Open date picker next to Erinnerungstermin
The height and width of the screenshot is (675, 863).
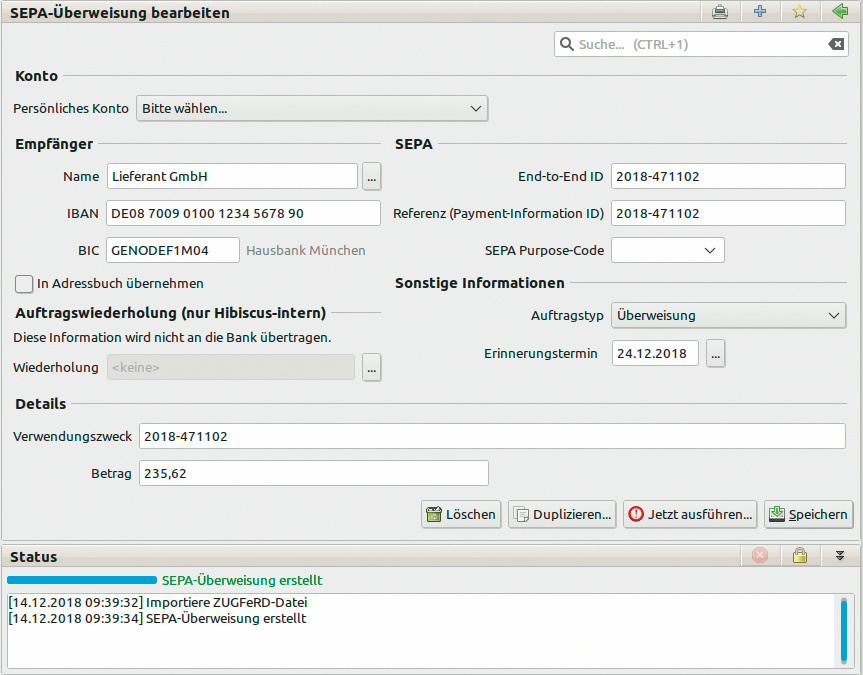point(715,354)
